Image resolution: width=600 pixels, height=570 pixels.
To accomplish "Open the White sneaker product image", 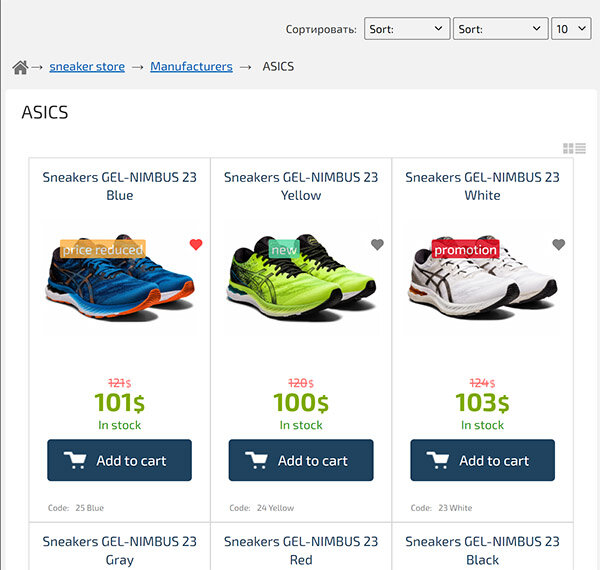I will point(482,283).
